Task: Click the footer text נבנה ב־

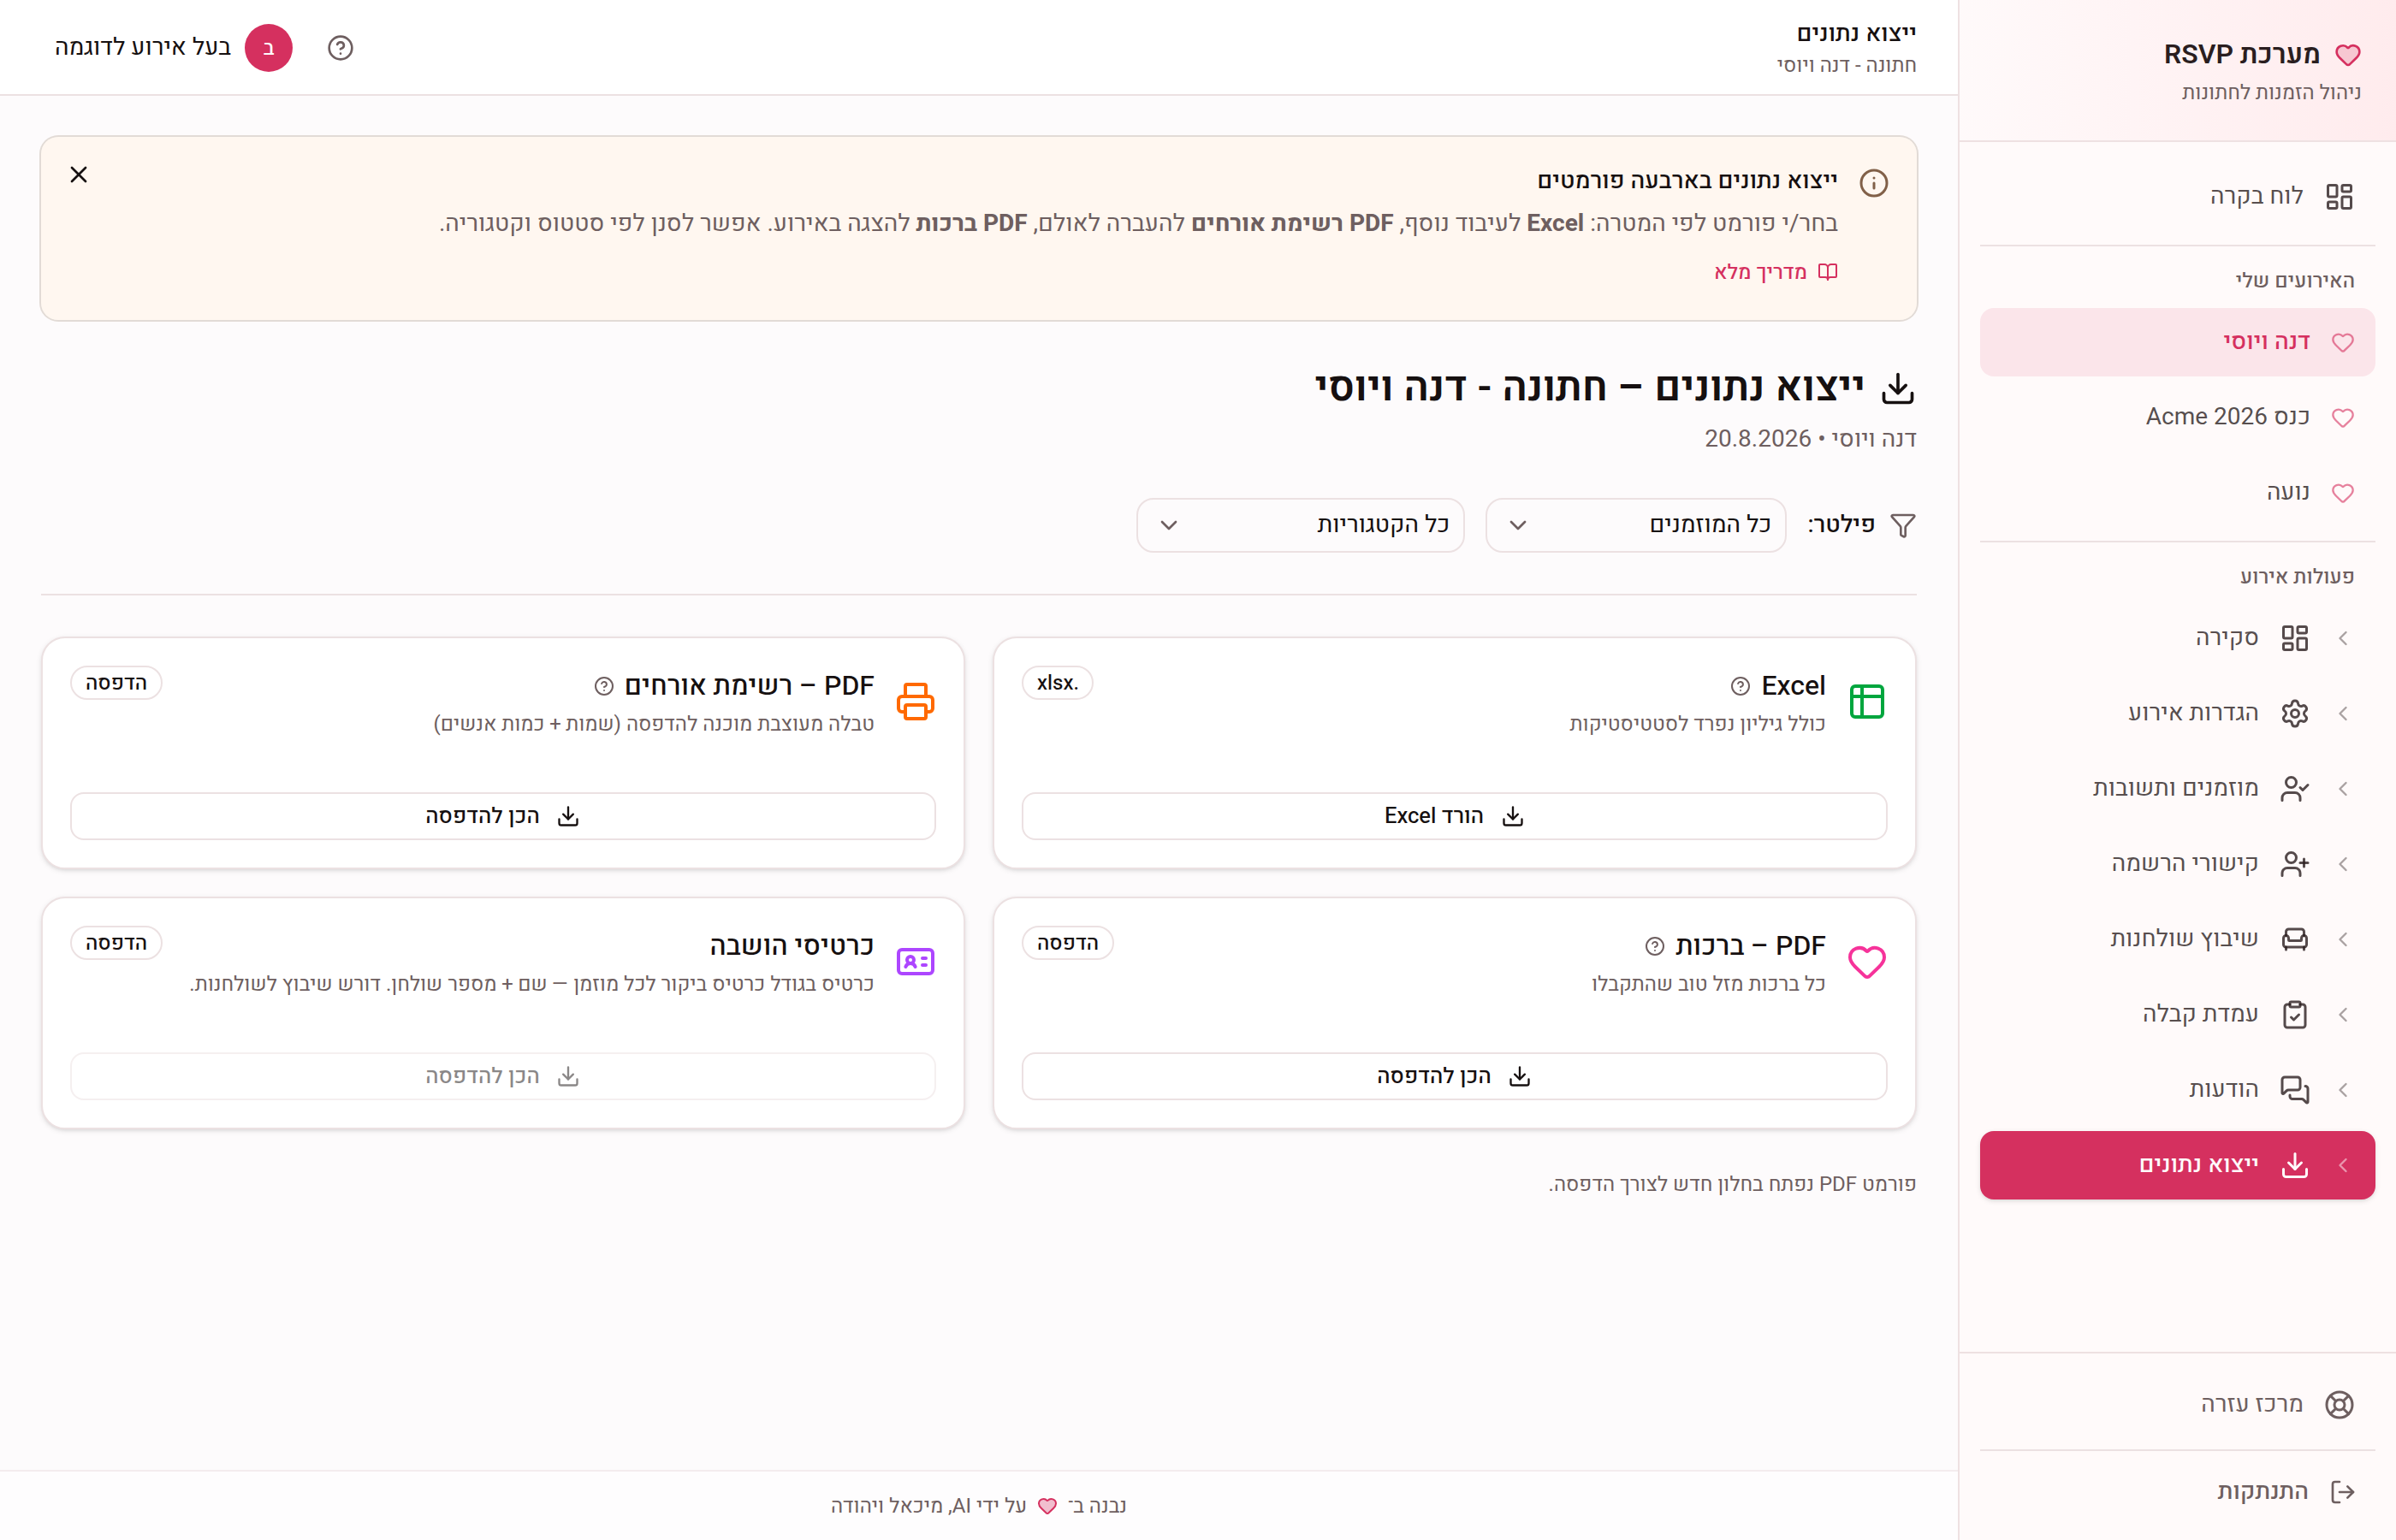Action: point(1097,1506)
